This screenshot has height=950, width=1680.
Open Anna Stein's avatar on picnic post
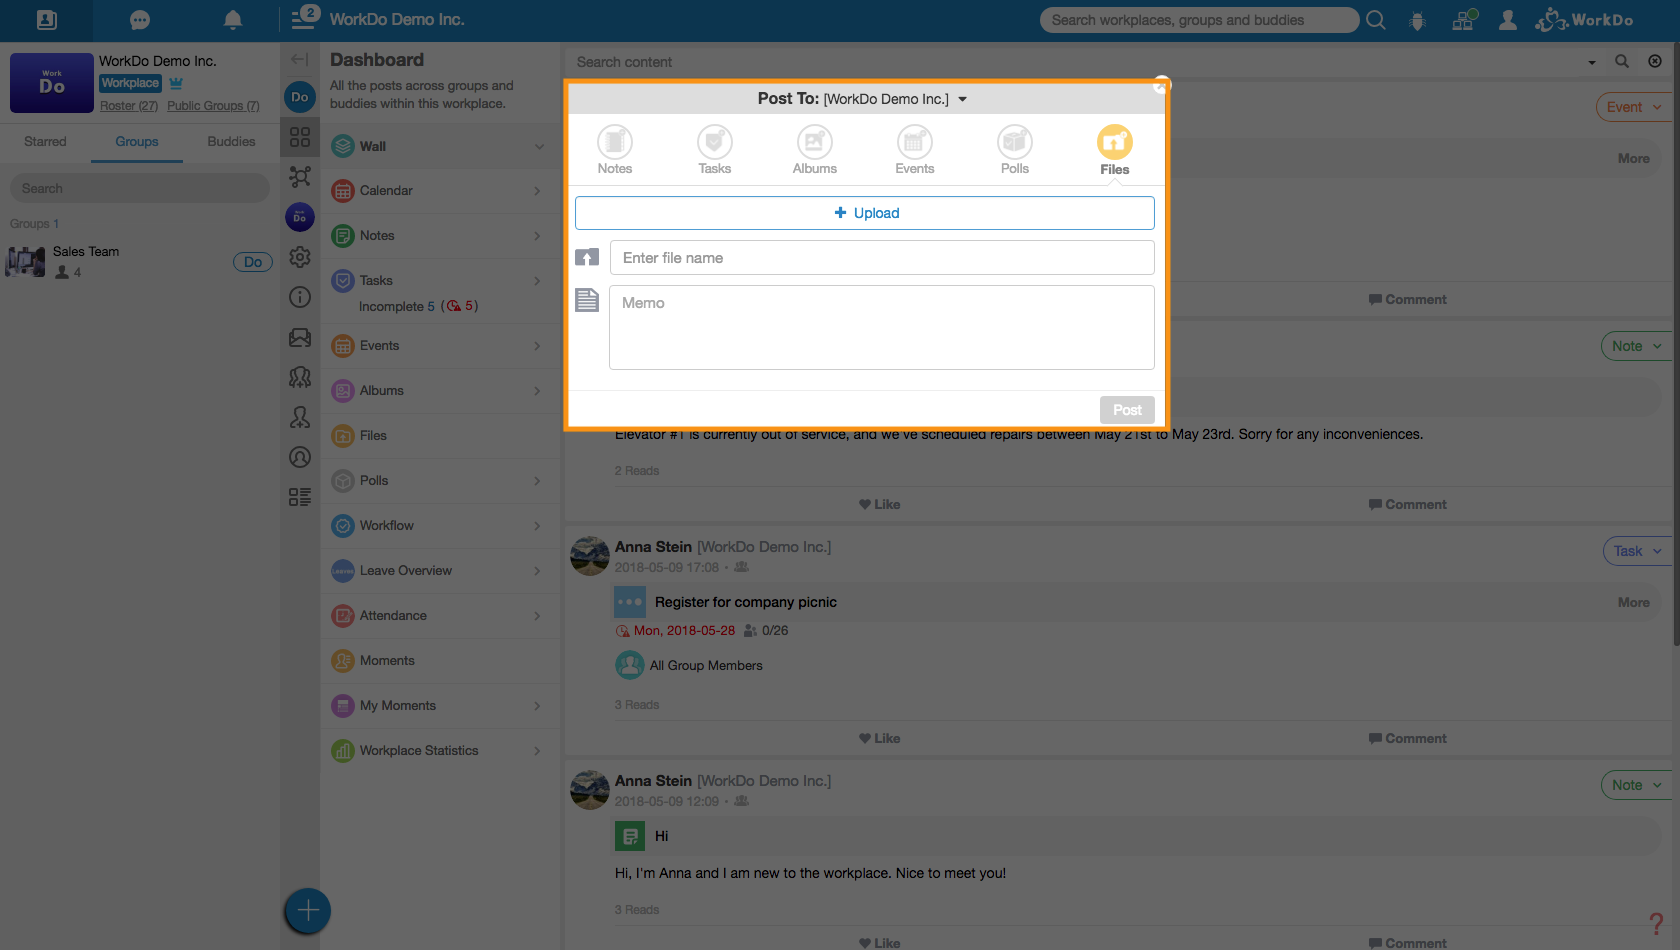tap(590, 556)
